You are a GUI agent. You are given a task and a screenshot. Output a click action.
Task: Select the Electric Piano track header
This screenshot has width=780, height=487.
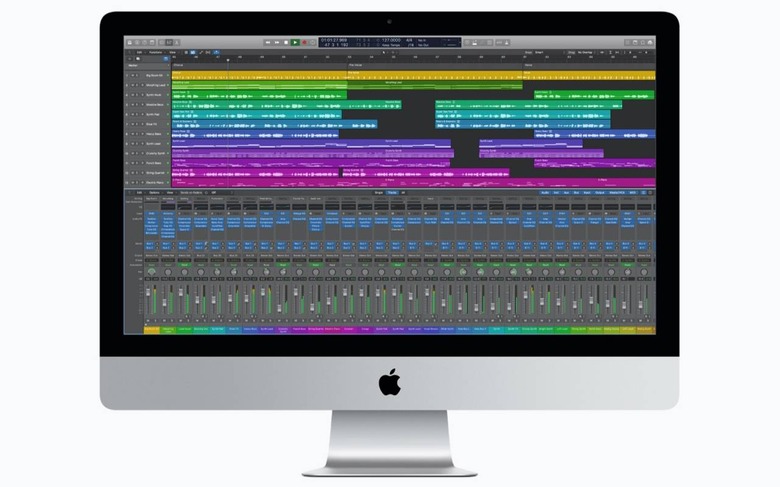click(147, 183)
